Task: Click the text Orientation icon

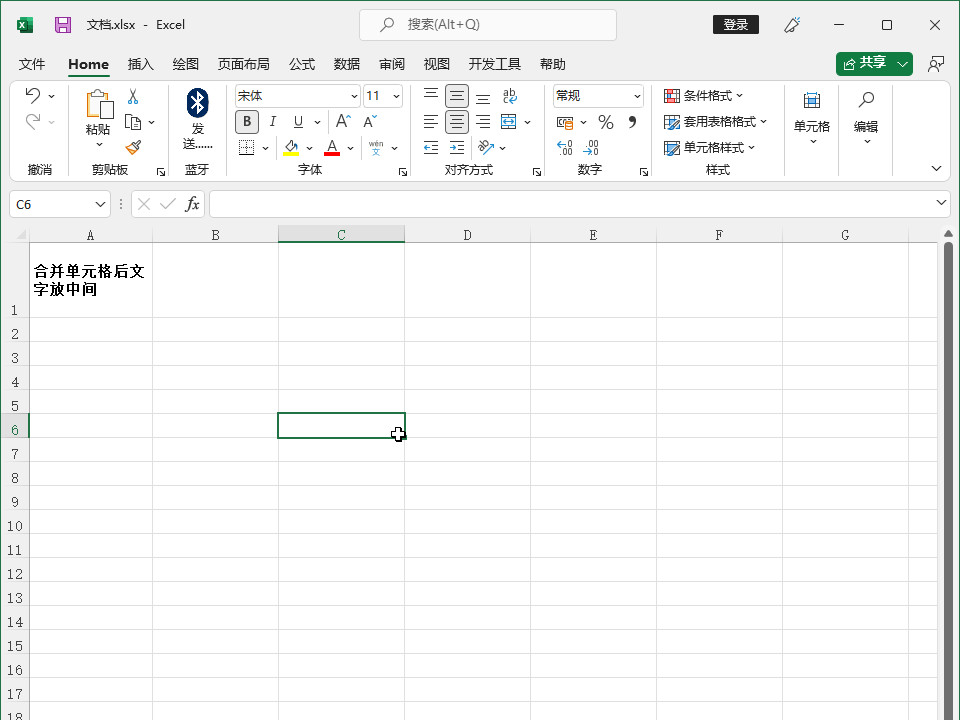Action: click(x=486, y=148)
